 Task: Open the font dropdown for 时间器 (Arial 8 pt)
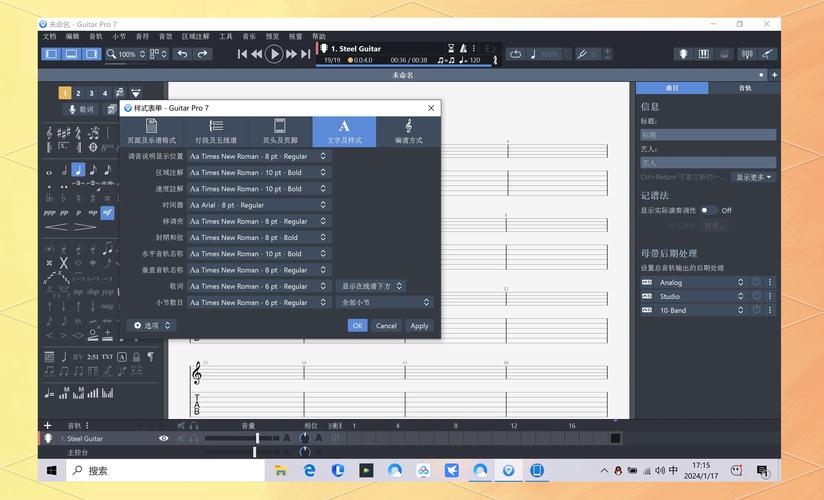tap(259, 205)
